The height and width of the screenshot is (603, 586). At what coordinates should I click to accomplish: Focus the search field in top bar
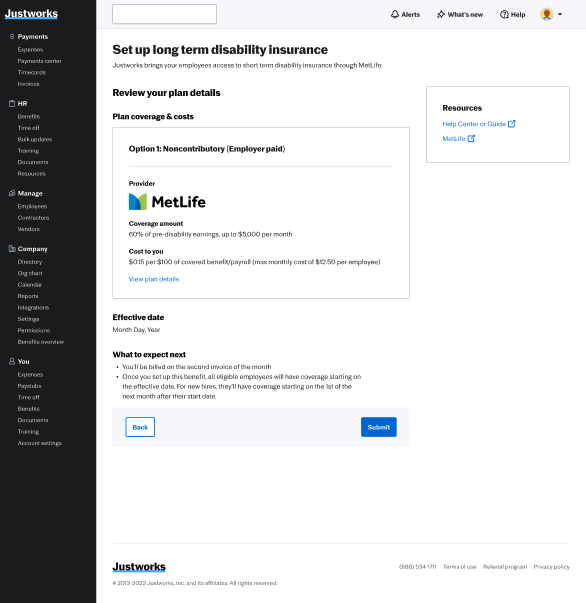click(x=164, y=14)
